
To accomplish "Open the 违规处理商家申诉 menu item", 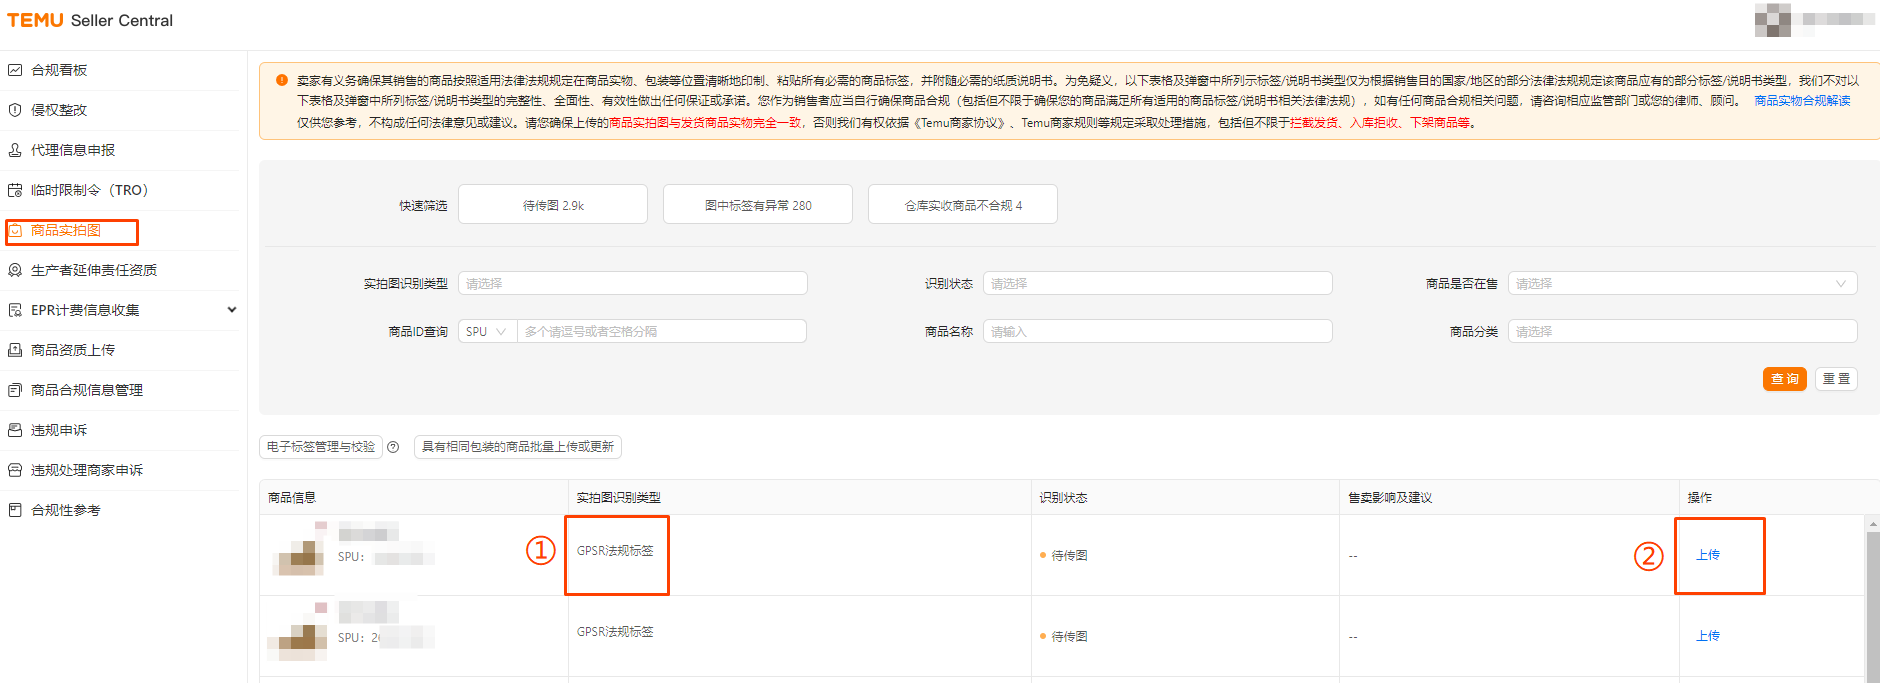I will point(87,470).
